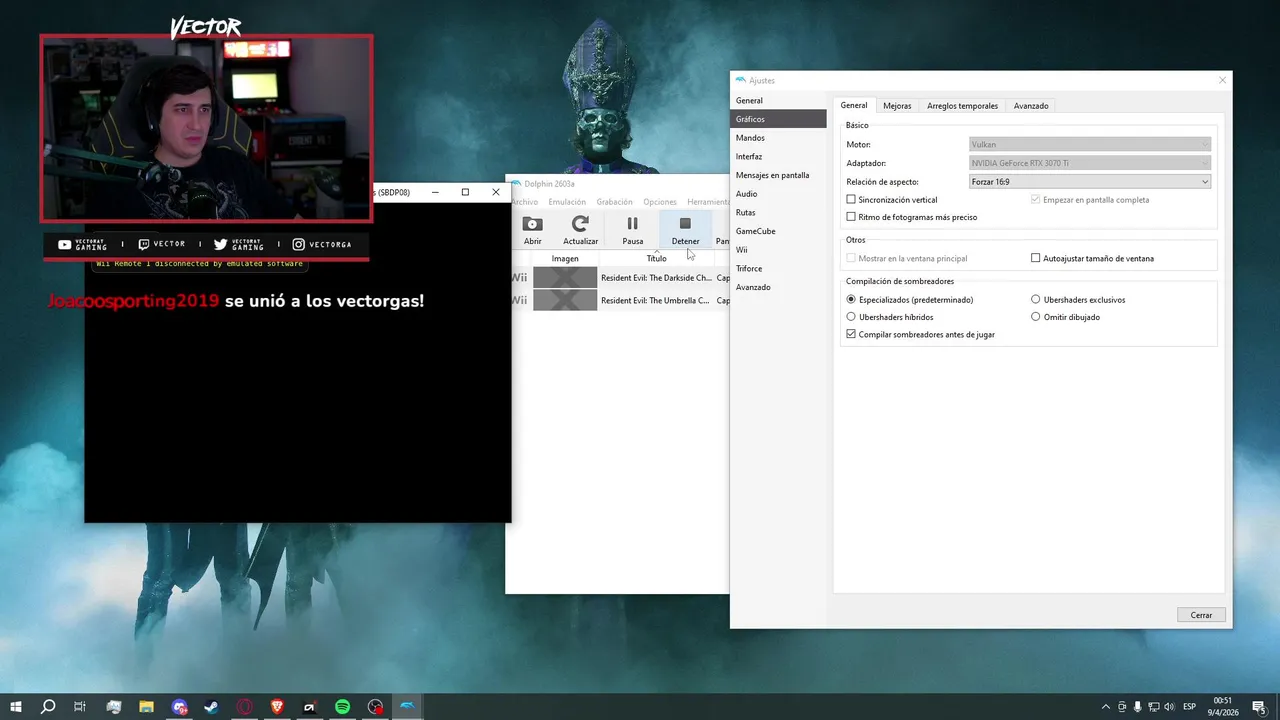
Task: Open Task View from the taskbar
Action: tap(80, 707)
